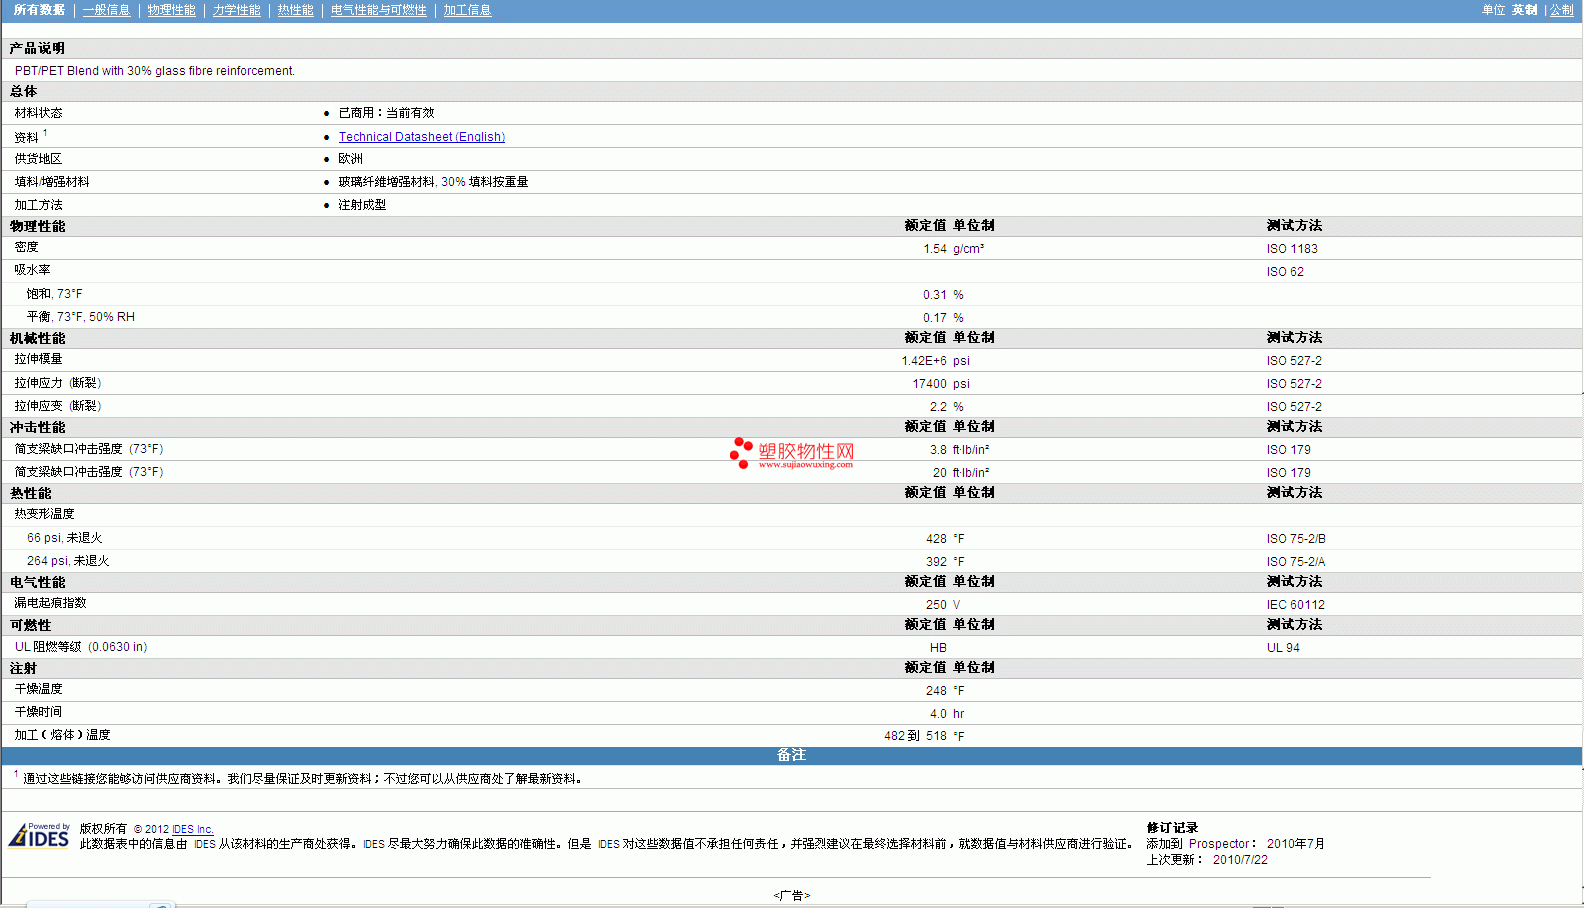Click the last update date 2010/7/22

(1240, 860)
